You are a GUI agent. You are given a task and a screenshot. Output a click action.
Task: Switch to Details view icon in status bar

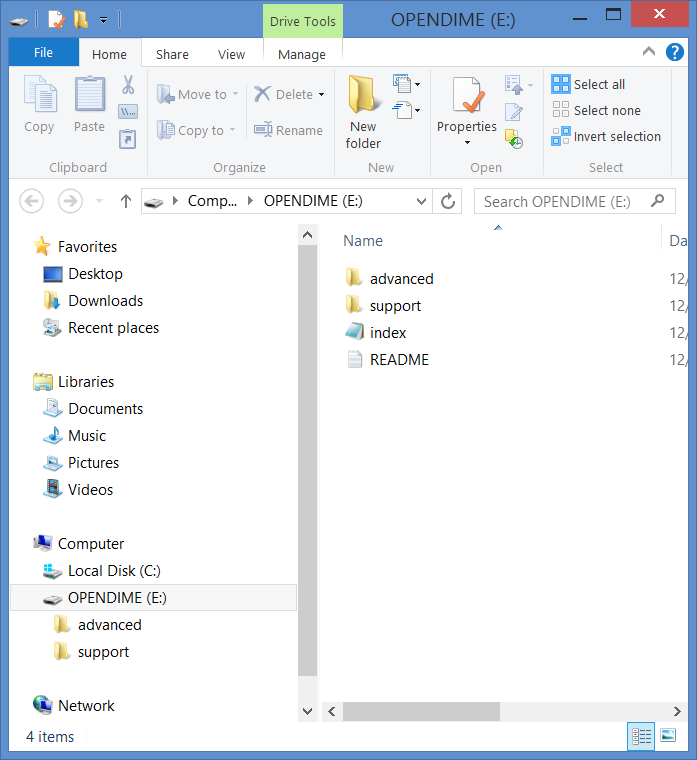click(641, 737)
